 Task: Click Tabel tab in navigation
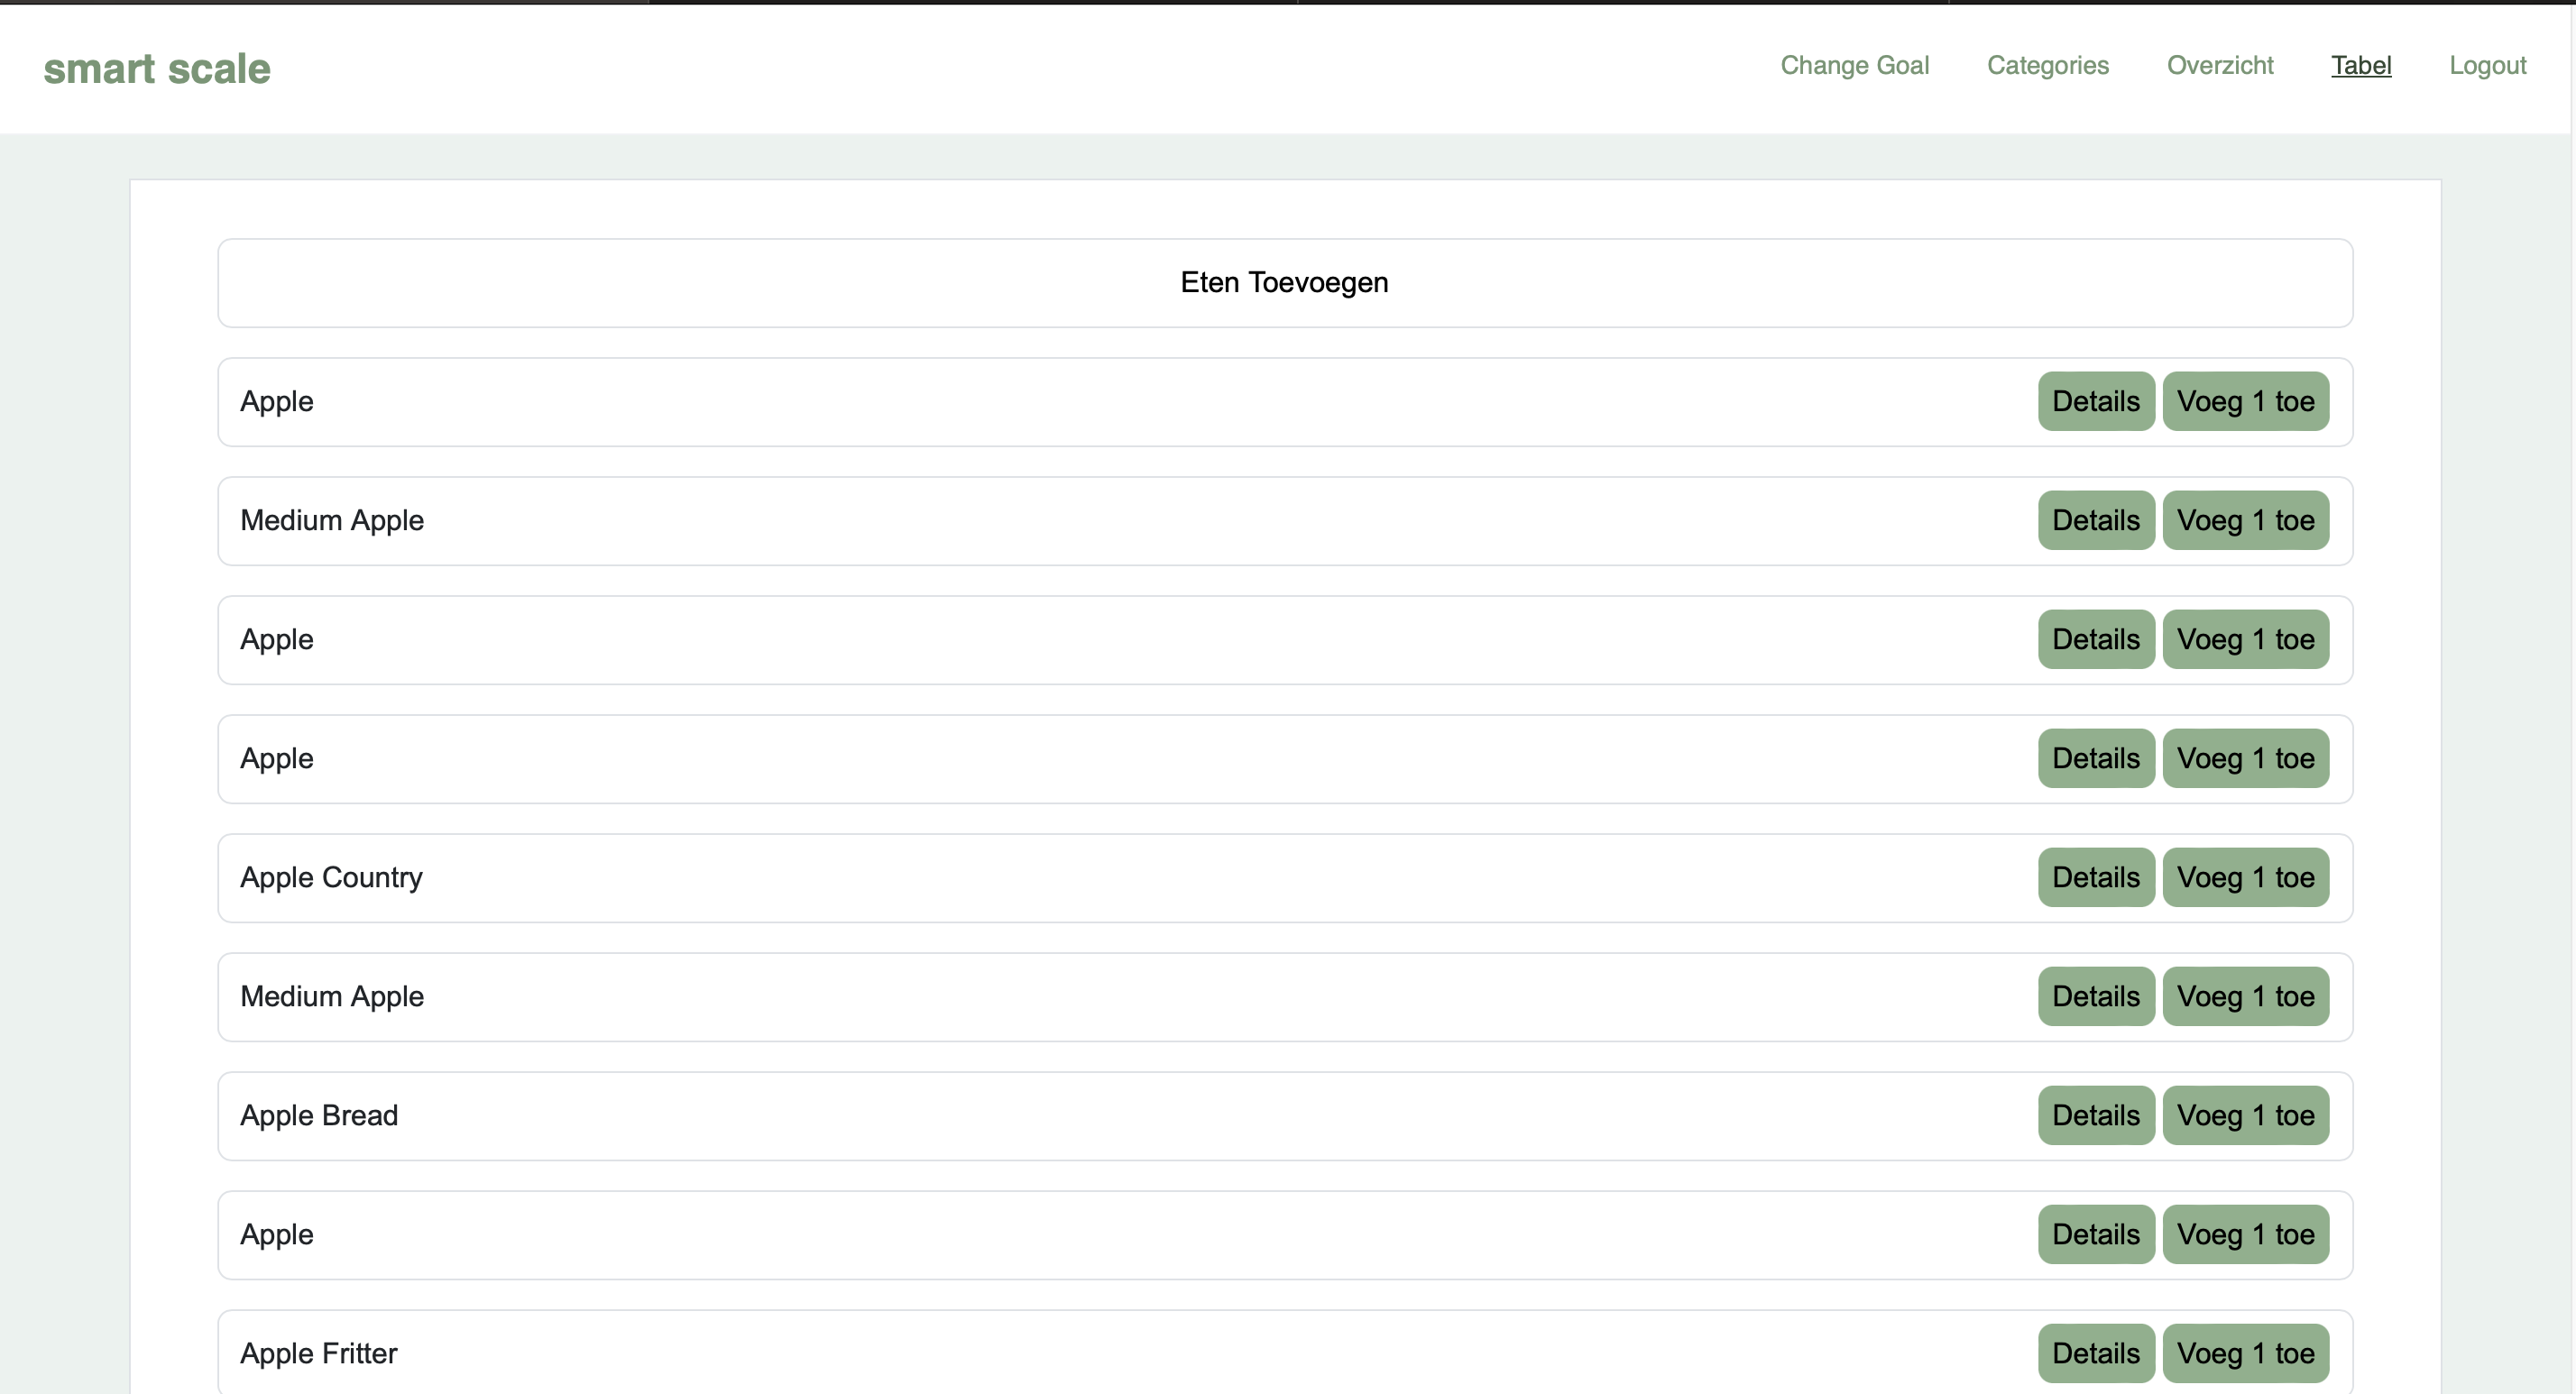2358,65
